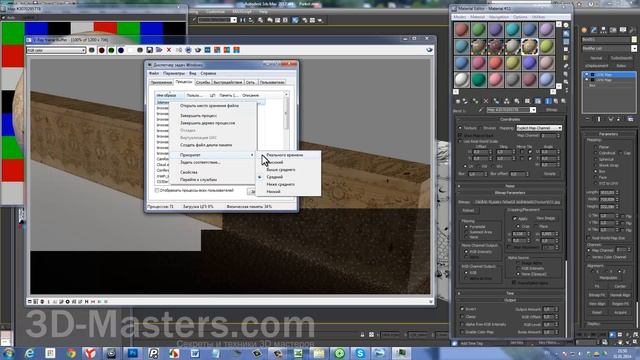Click eyedropper pick material icon

[481, 110]
